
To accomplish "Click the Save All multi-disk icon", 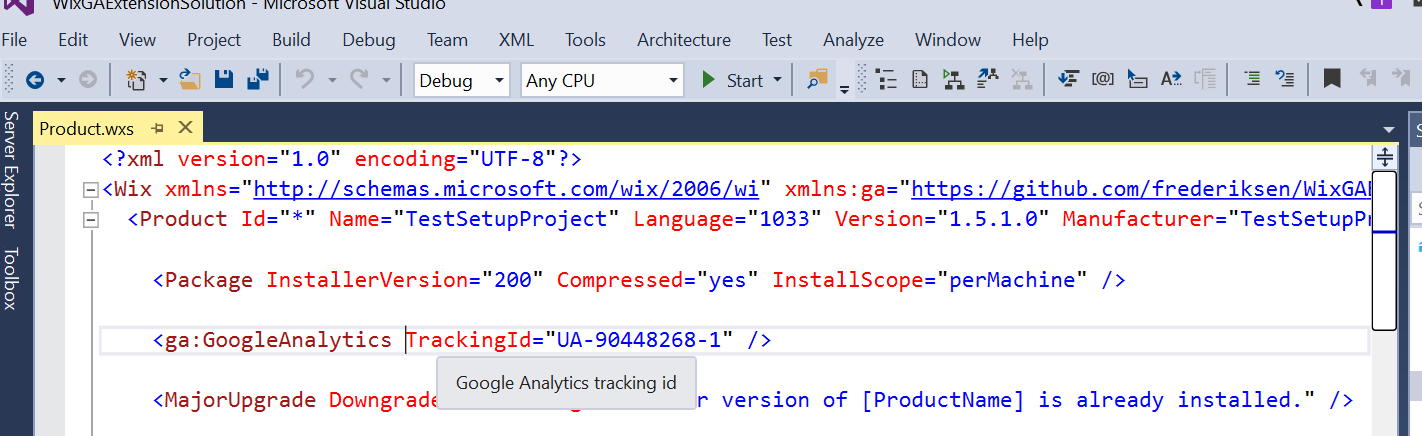I will [259, 80].
